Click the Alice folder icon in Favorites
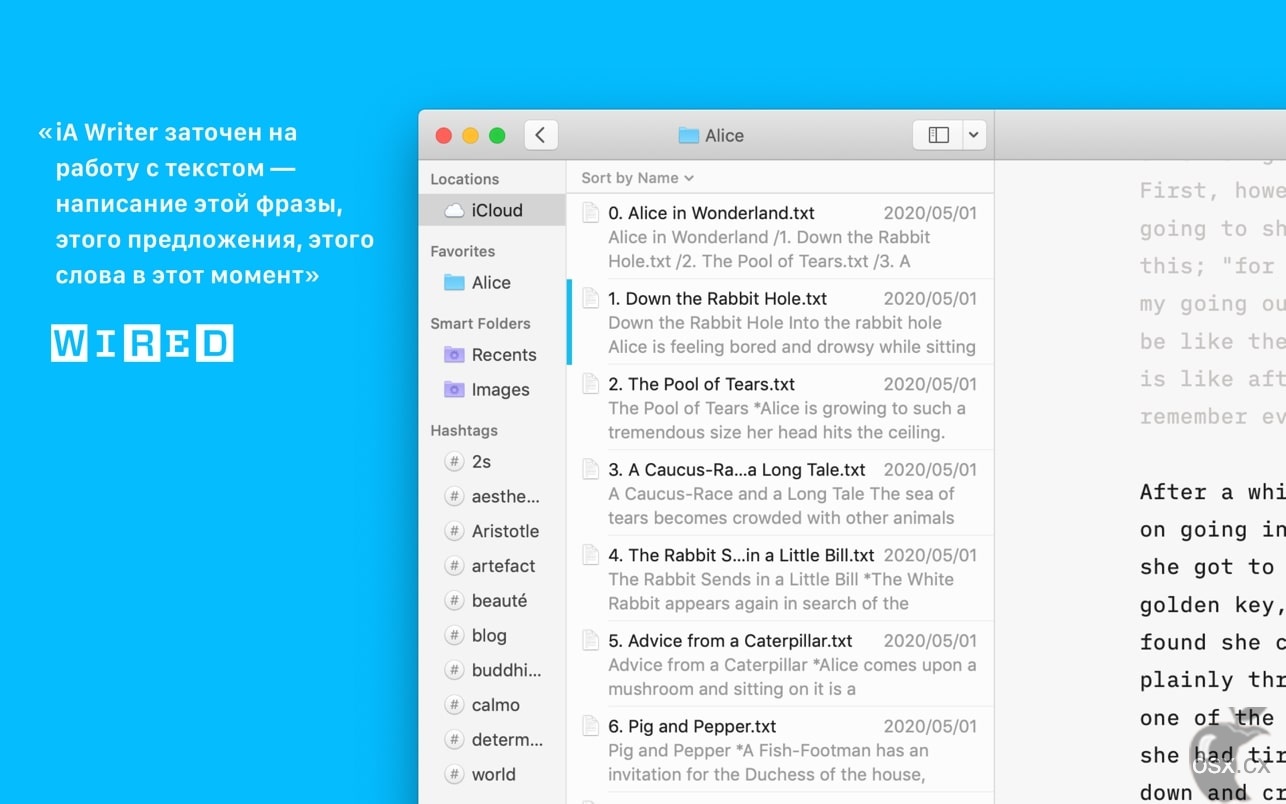 454,283
